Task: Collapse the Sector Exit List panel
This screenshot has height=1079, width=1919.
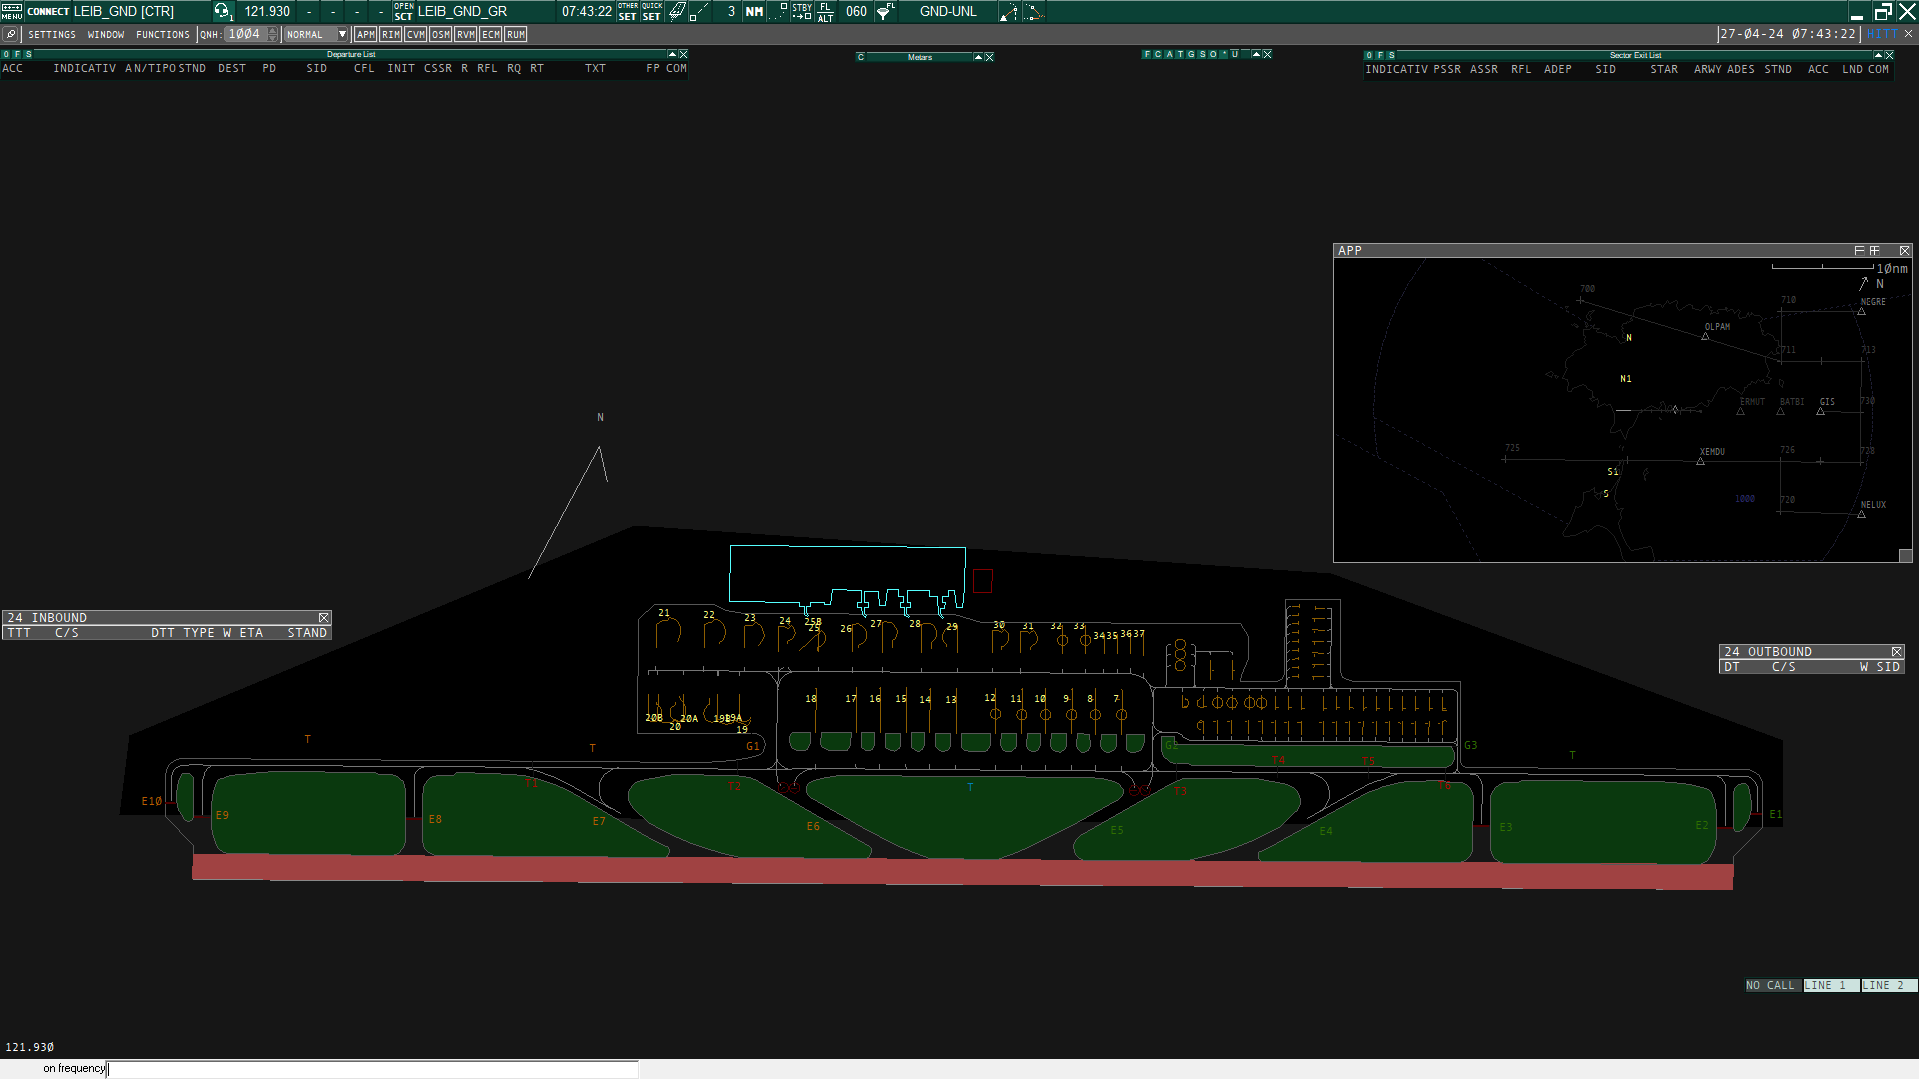Action: tap(1878, 55)
